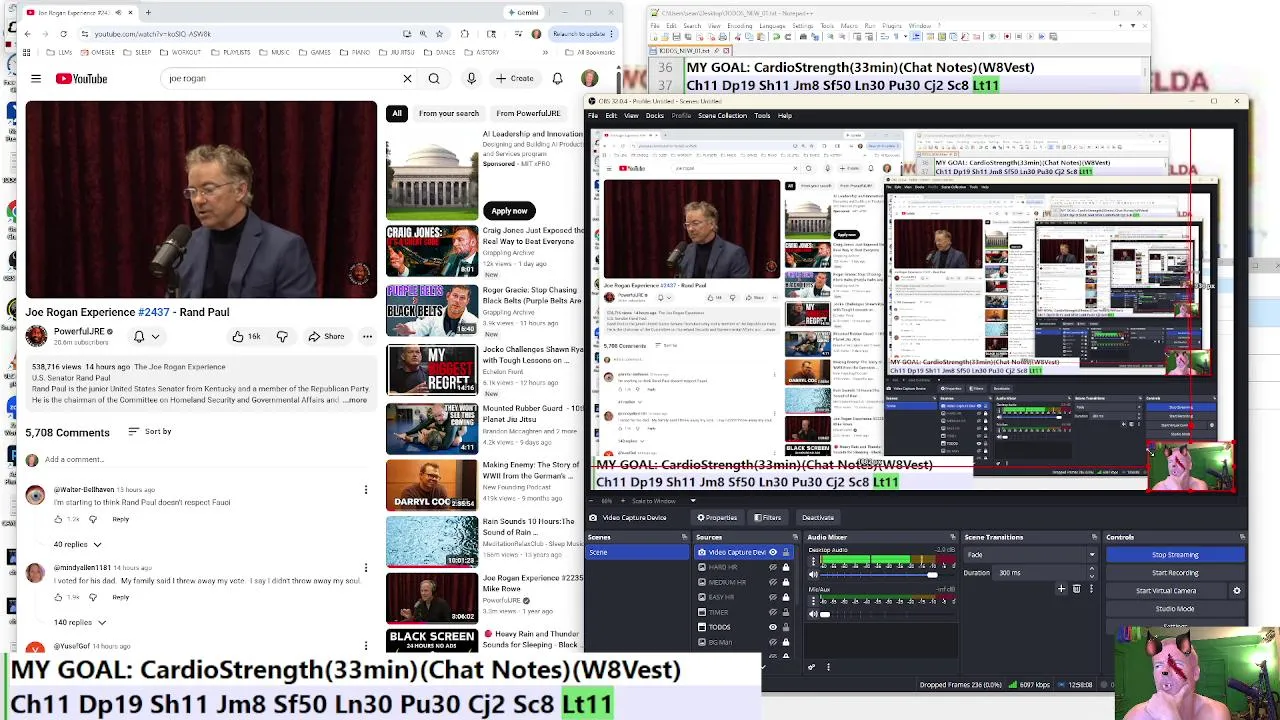The height and width of the screenshot is (720, 1280).
Task: Go to YouTube home via logo
Action: [81, 78]
